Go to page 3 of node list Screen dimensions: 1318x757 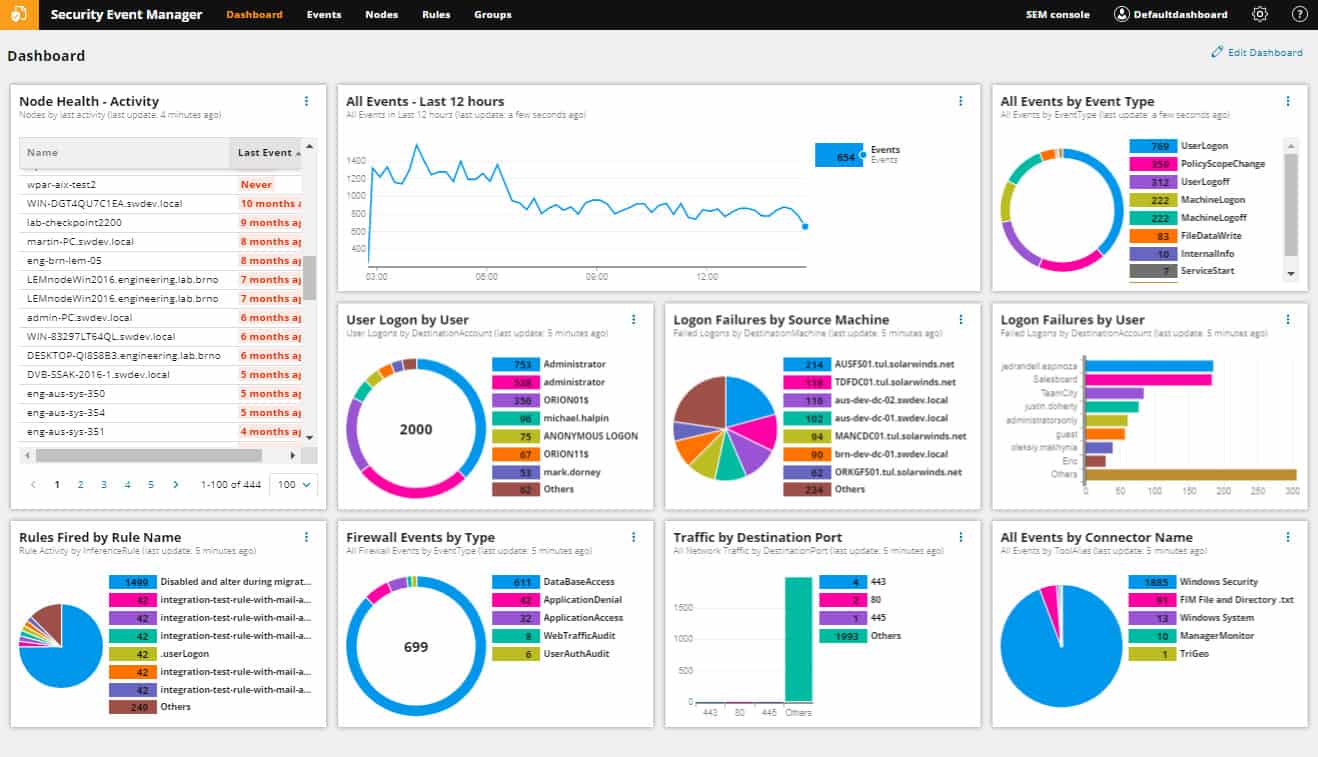click(x=104, y=484)
